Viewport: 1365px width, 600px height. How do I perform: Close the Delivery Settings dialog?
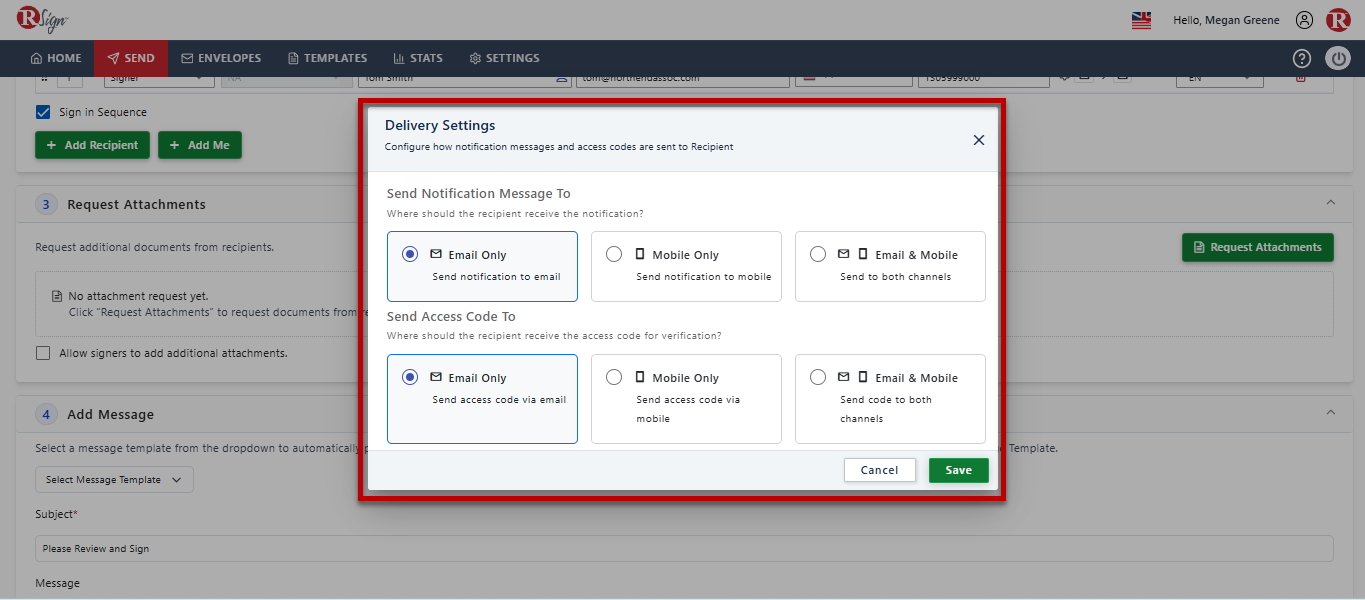[x=979, y=140]
